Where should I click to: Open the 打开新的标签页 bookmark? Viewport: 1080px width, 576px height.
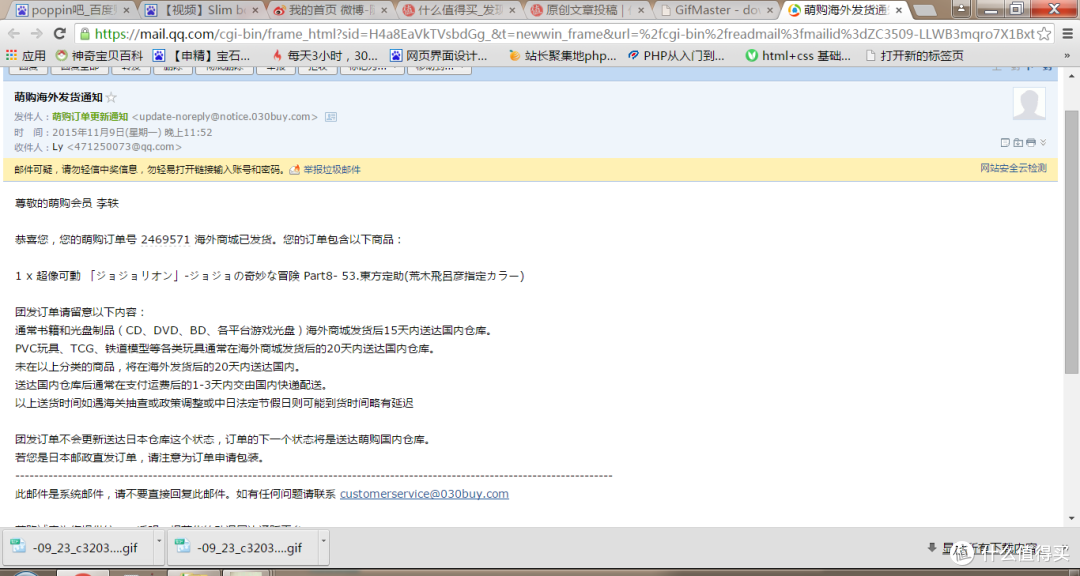point(914,56)
